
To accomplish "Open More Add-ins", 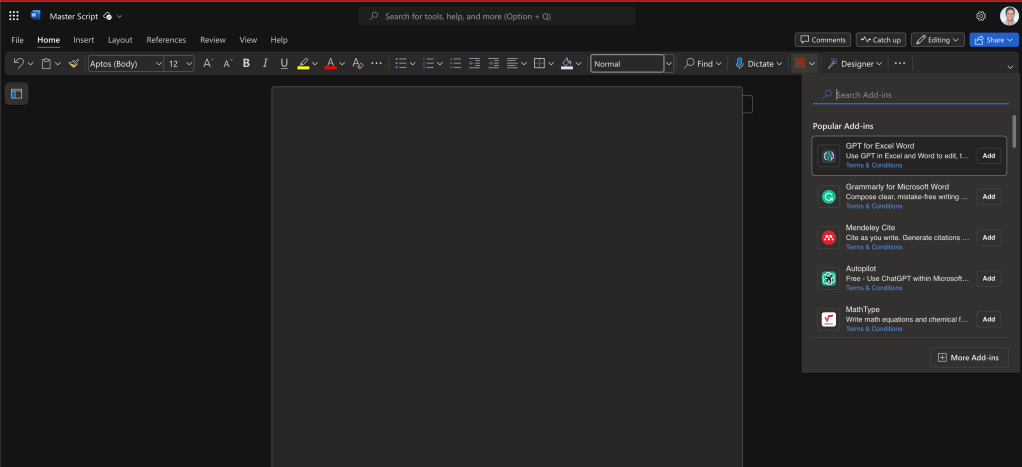I will click(x=969, y=357).
